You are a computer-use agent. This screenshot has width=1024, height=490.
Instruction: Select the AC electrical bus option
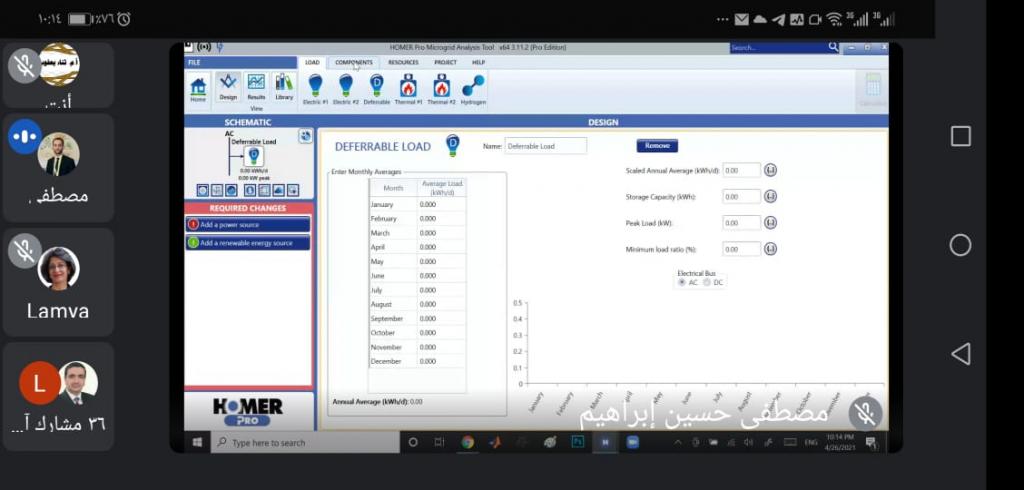point(682,283)
